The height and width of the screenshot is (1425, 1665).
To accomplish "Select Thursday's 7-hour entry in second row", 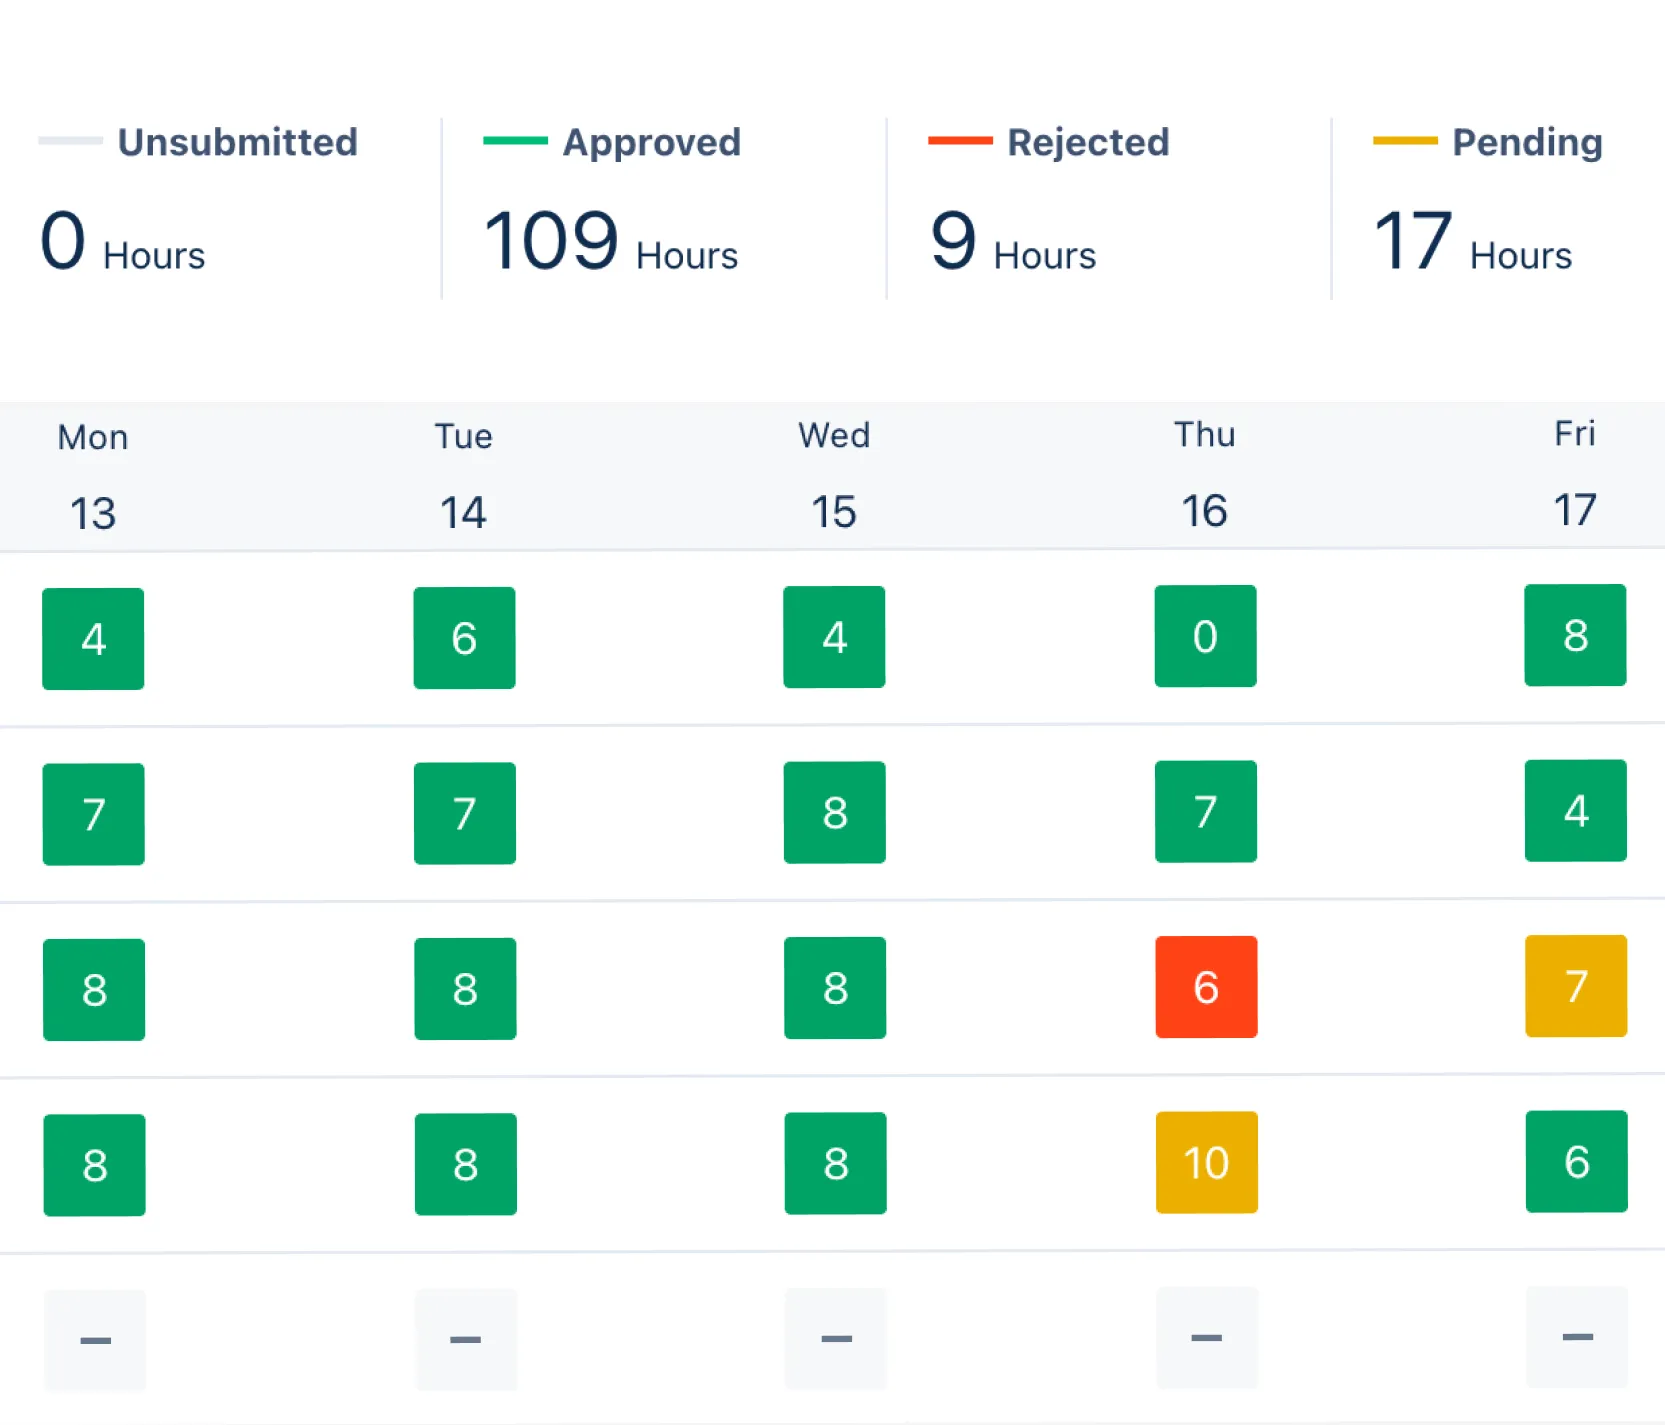I will (x=1206, y=811).
